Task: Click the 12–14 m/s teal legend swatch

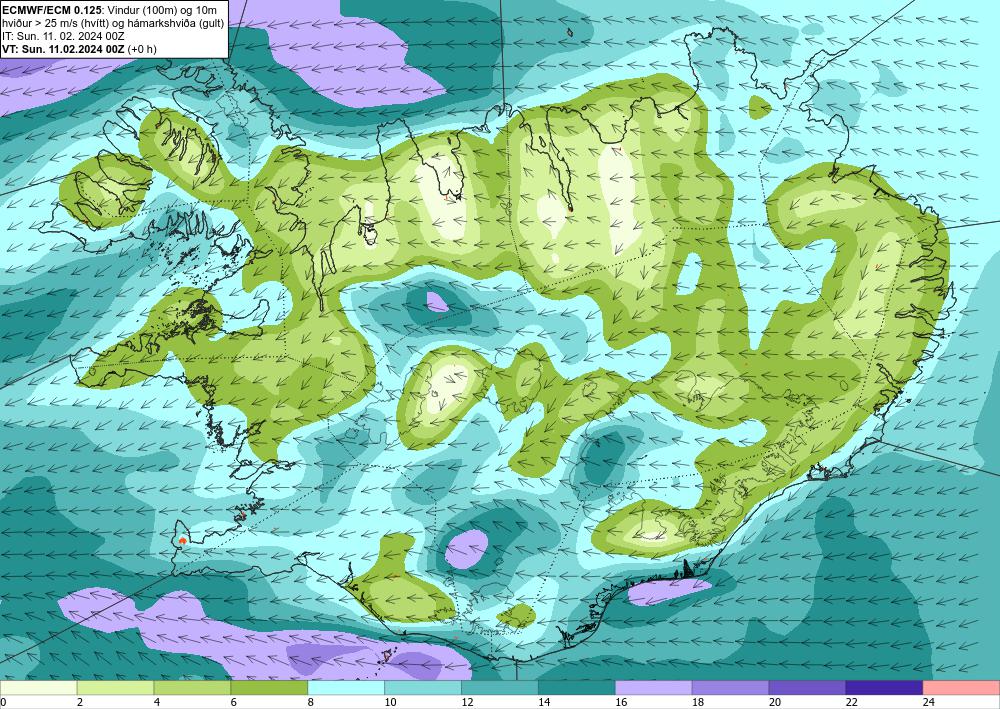Action: [x=500, y=688]
